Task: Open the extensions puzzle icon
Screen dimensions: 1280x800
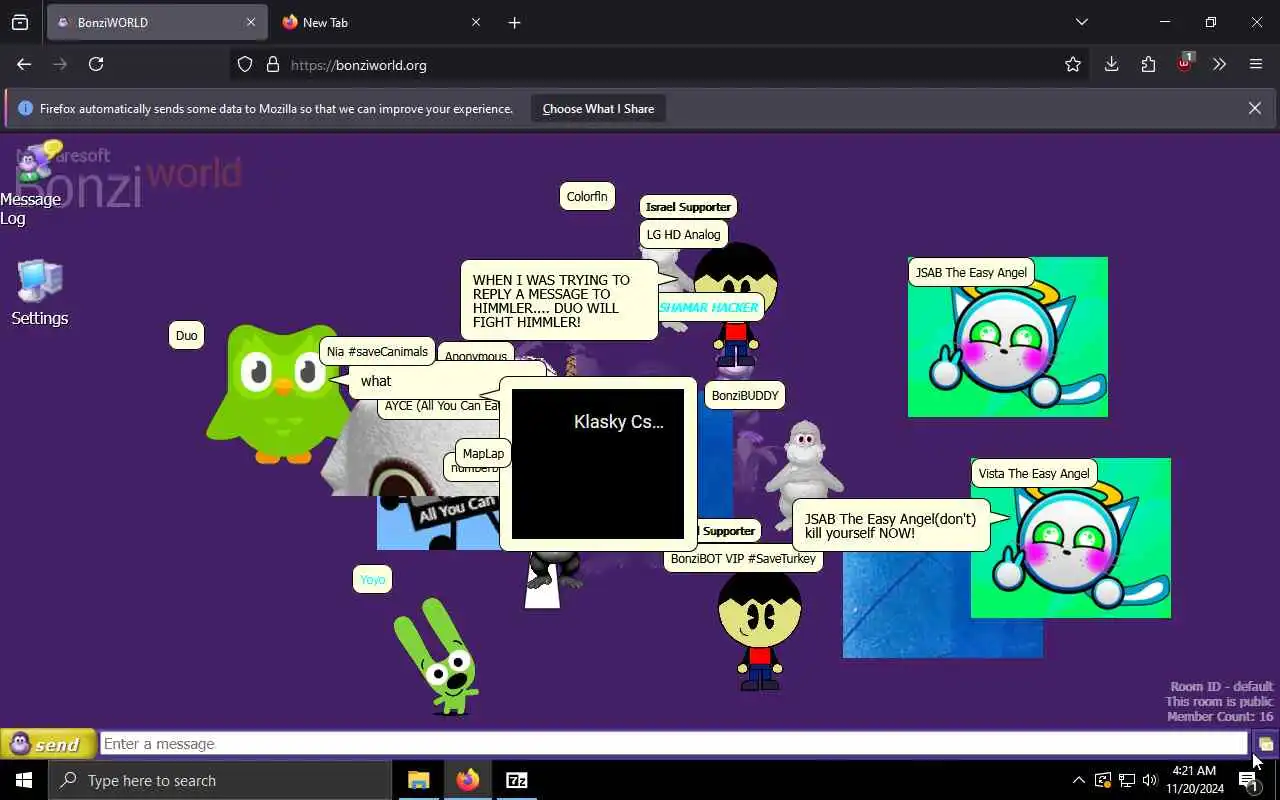Action: point(1148,64)
